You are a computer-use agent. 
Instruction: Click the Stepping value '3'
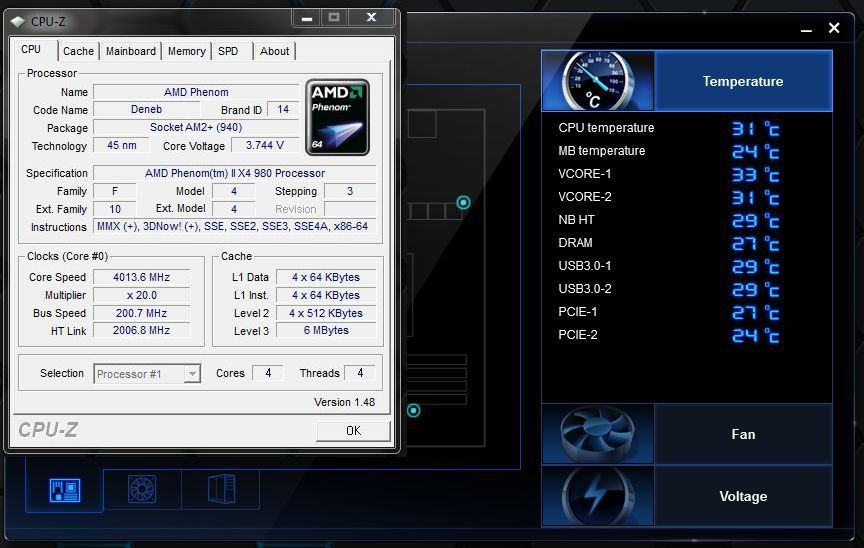pyautogui.click(x=350, y=191)
